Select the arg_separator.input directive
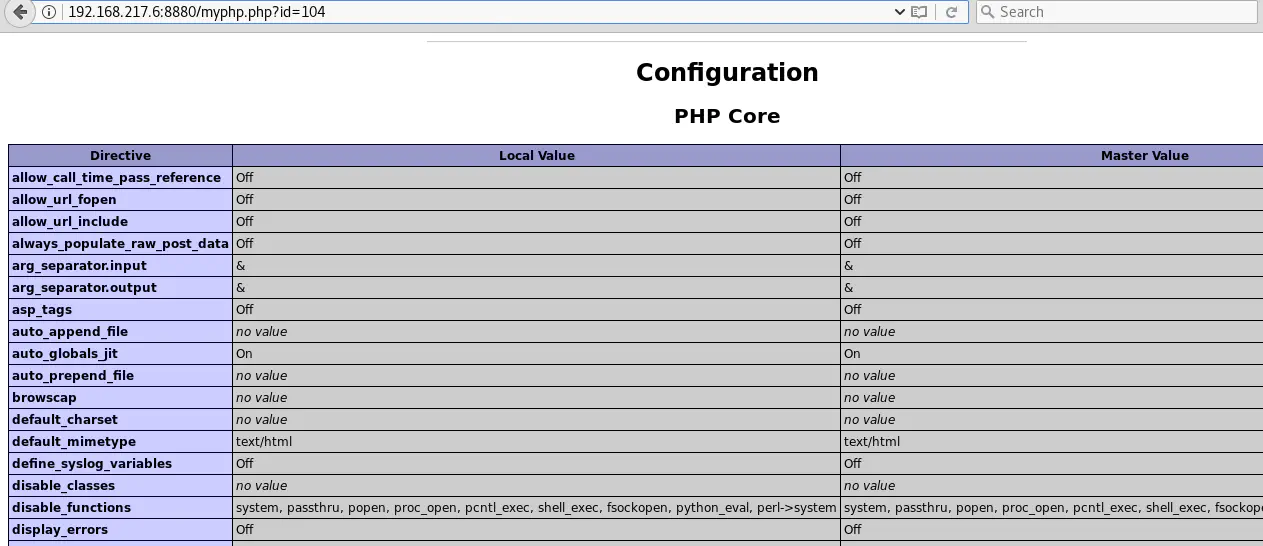 pos(120,265)
